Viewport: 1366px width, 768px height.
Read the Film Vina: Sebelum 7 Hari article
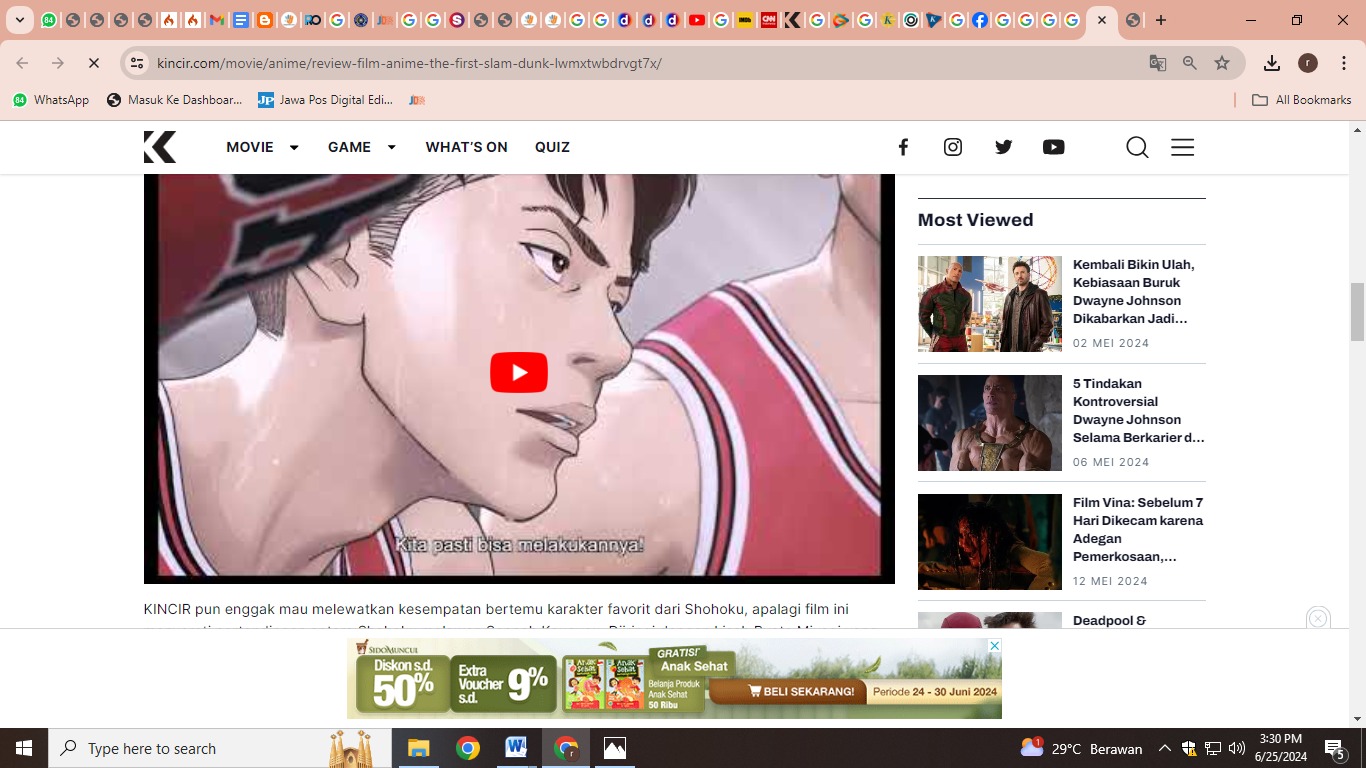pos(1138,529)
